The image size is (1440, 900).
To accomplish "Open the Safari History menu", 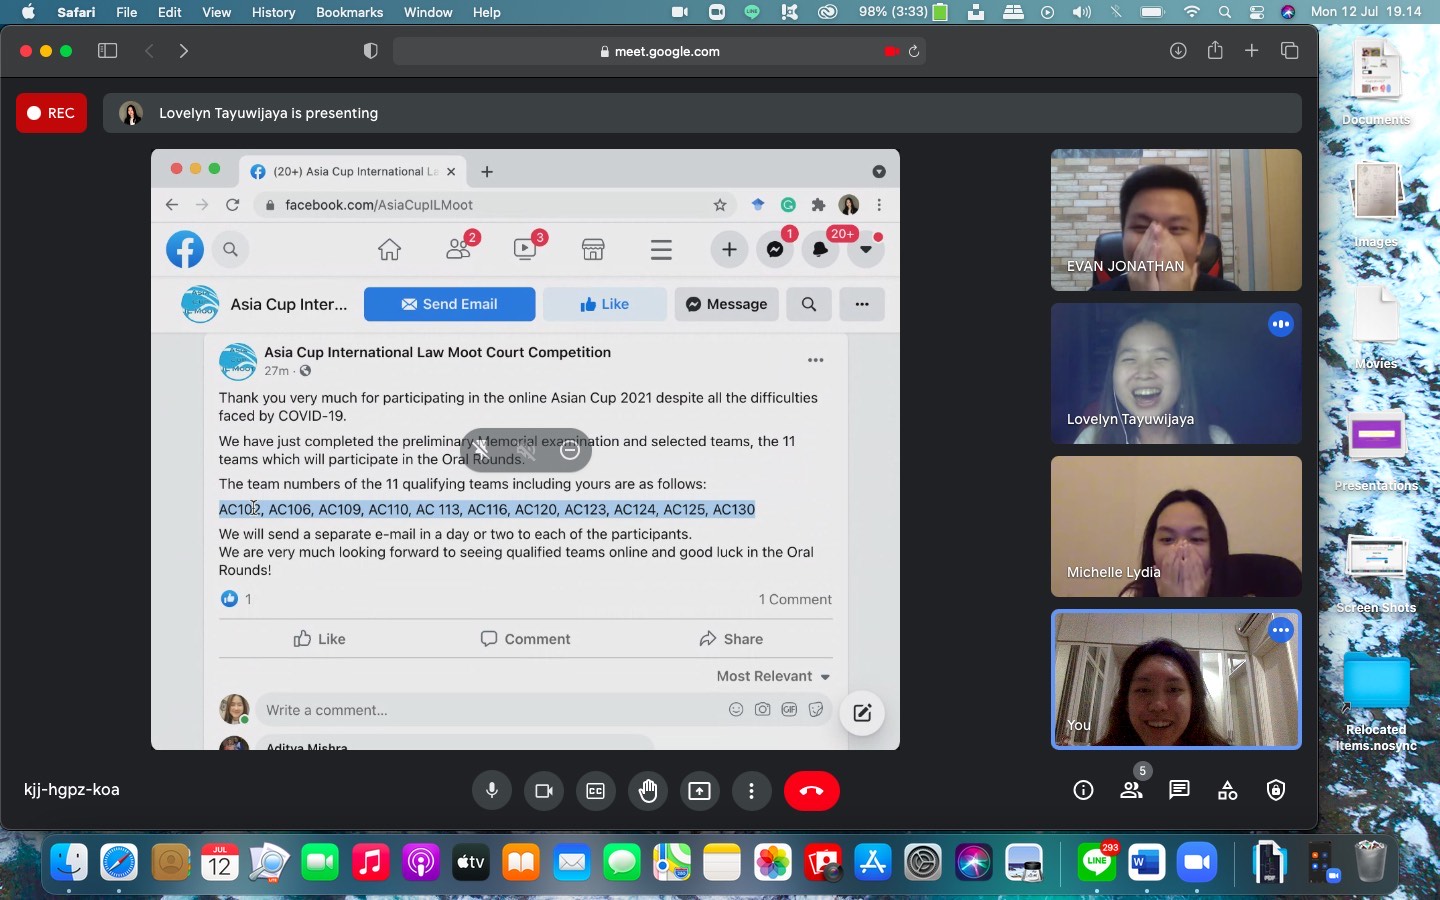I will click(273, 12).
